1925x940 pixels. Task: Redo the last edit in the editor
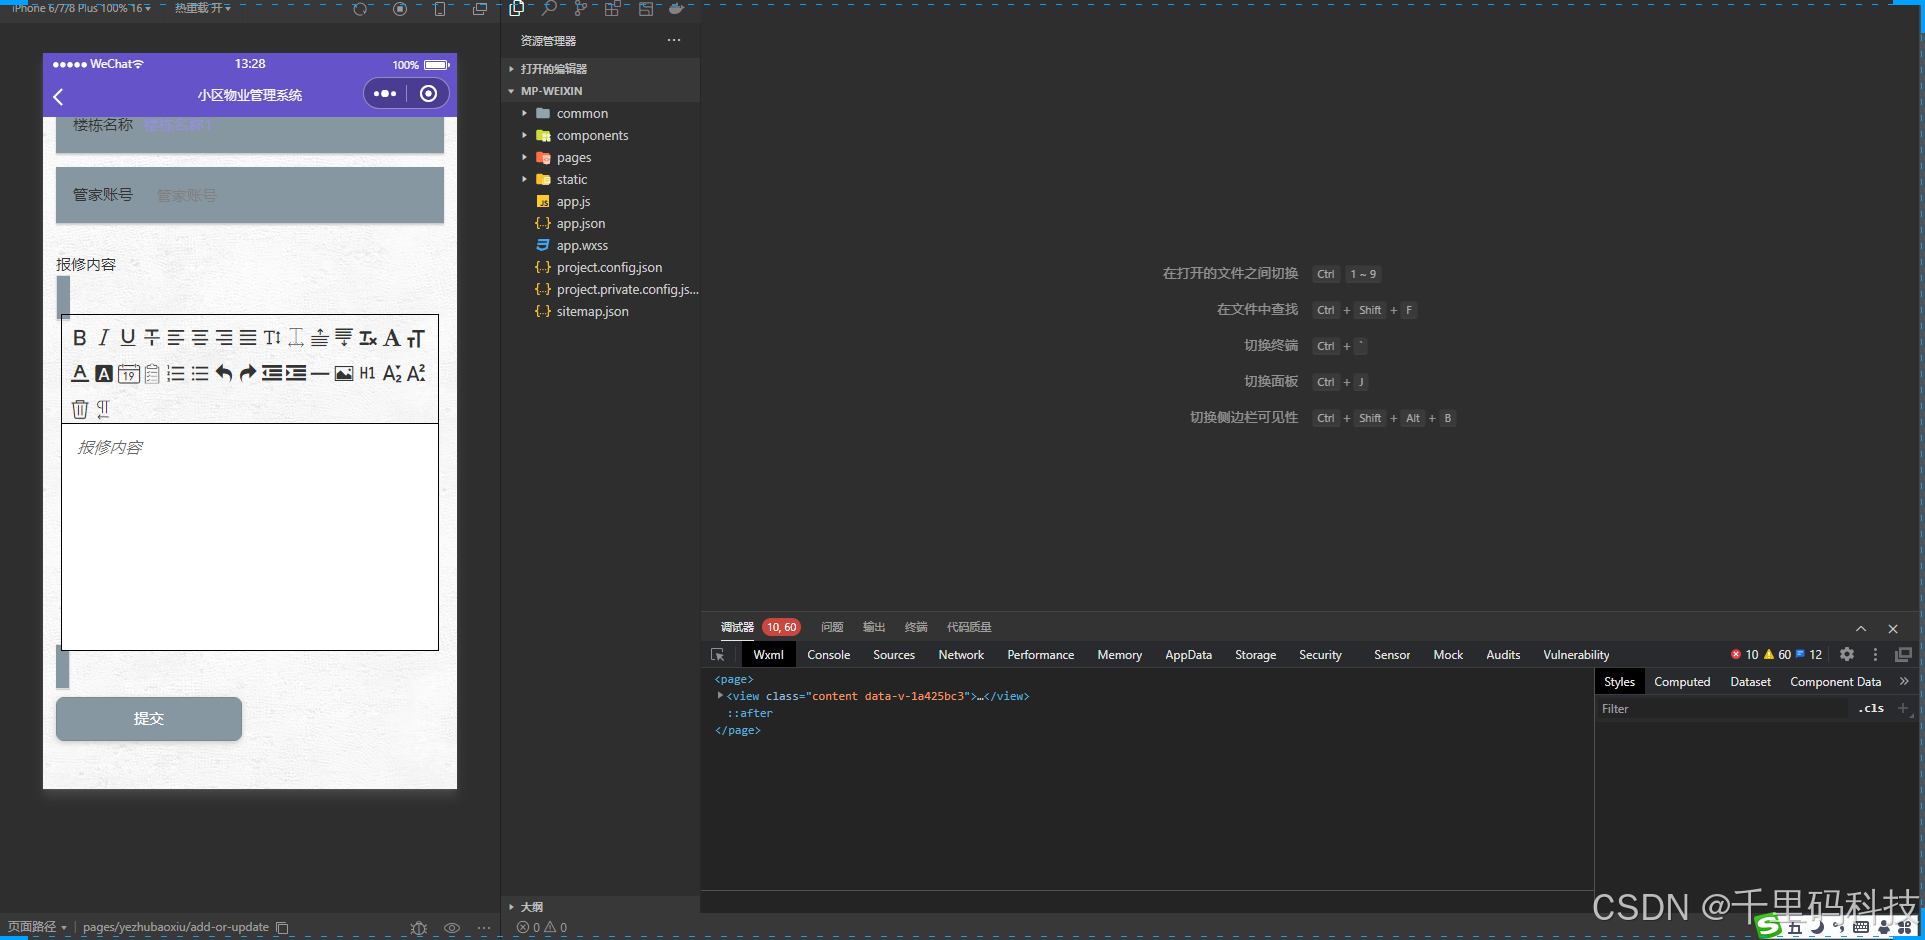248,373
